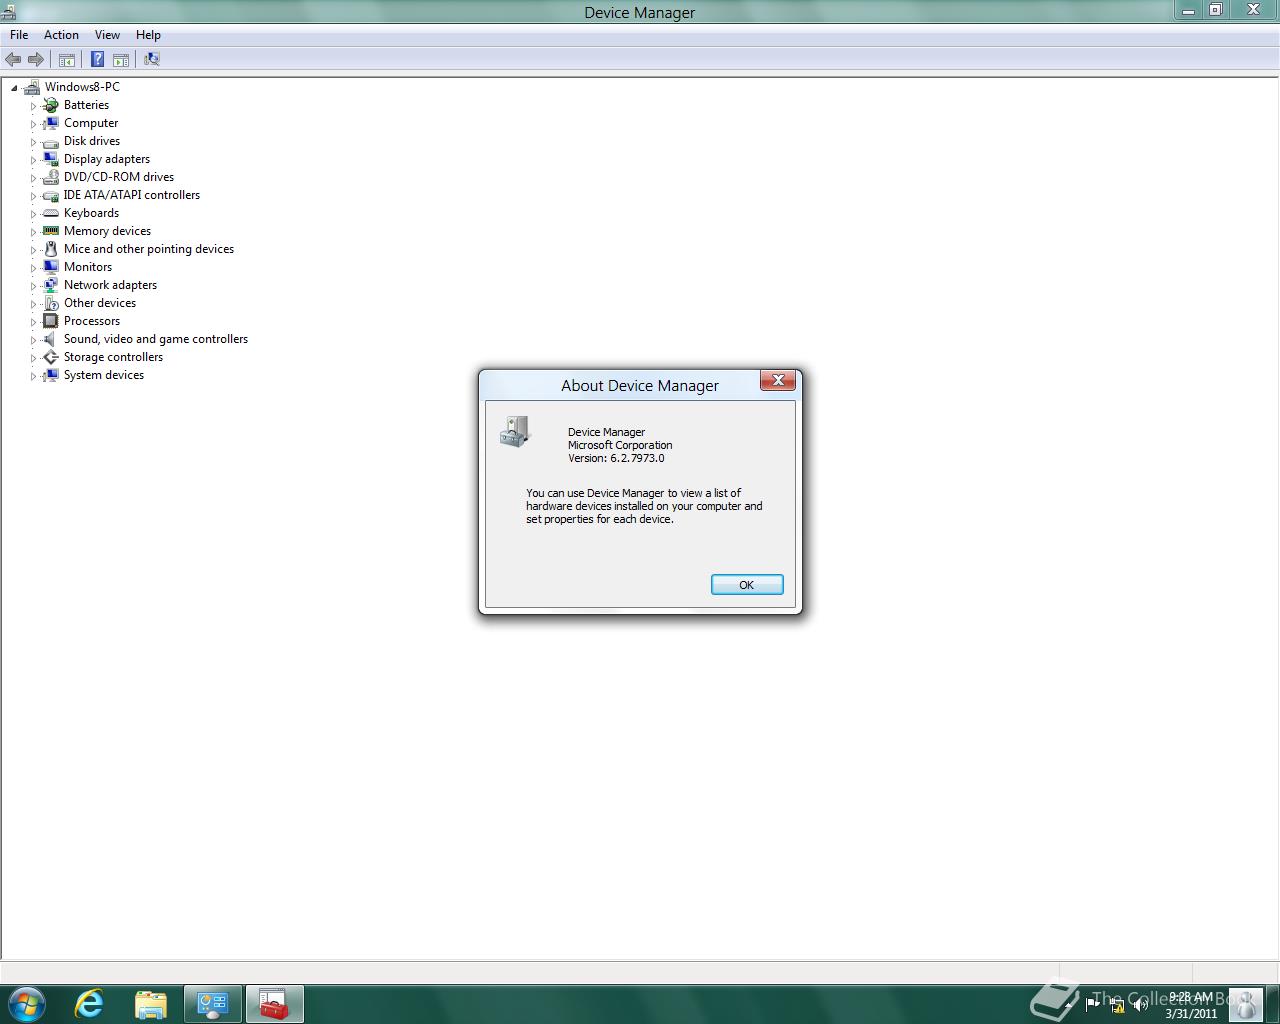Select the 'Windows8-PC' tree label
Screen dimensions: 1280x1024
pyautogui.click(x=82, y=87)
